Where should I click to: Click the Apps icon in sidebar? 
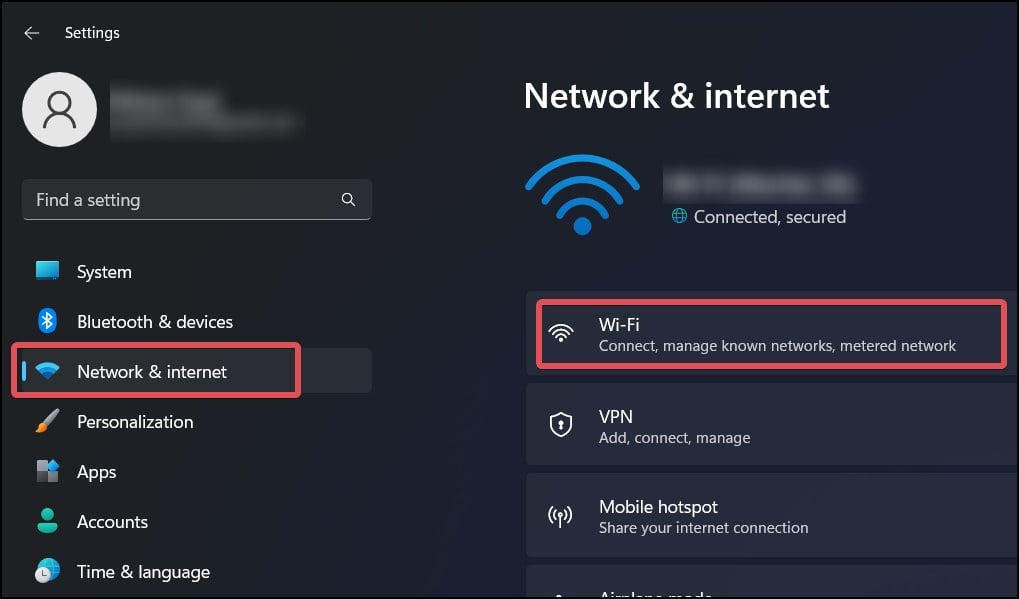[47, 472]
